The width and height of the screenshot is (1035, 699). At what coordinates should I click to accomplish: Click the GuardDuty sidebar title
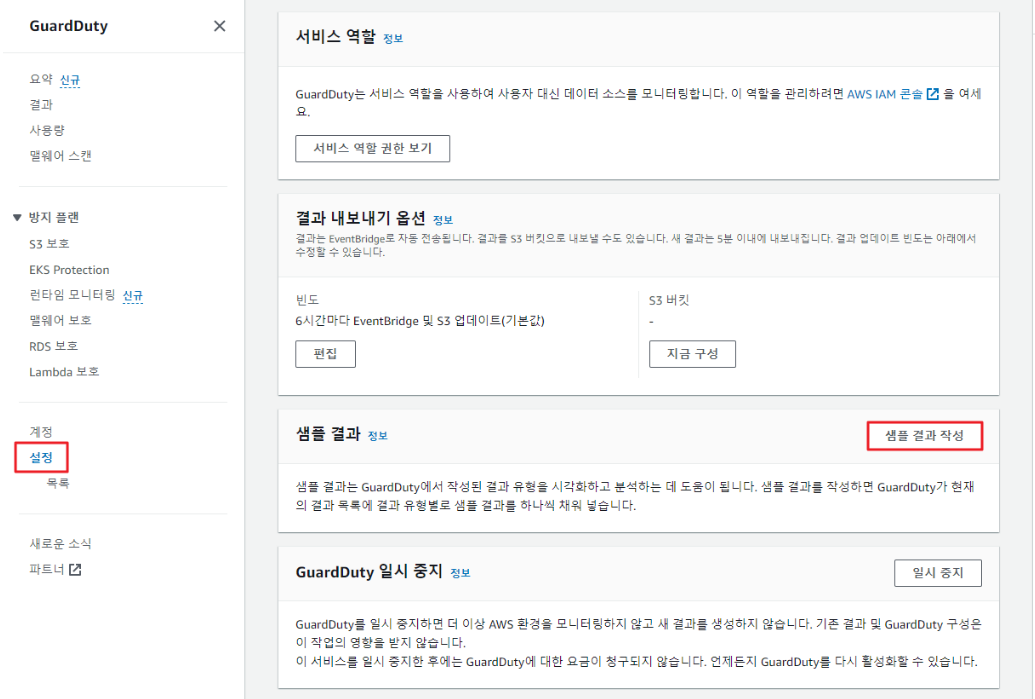69,26
